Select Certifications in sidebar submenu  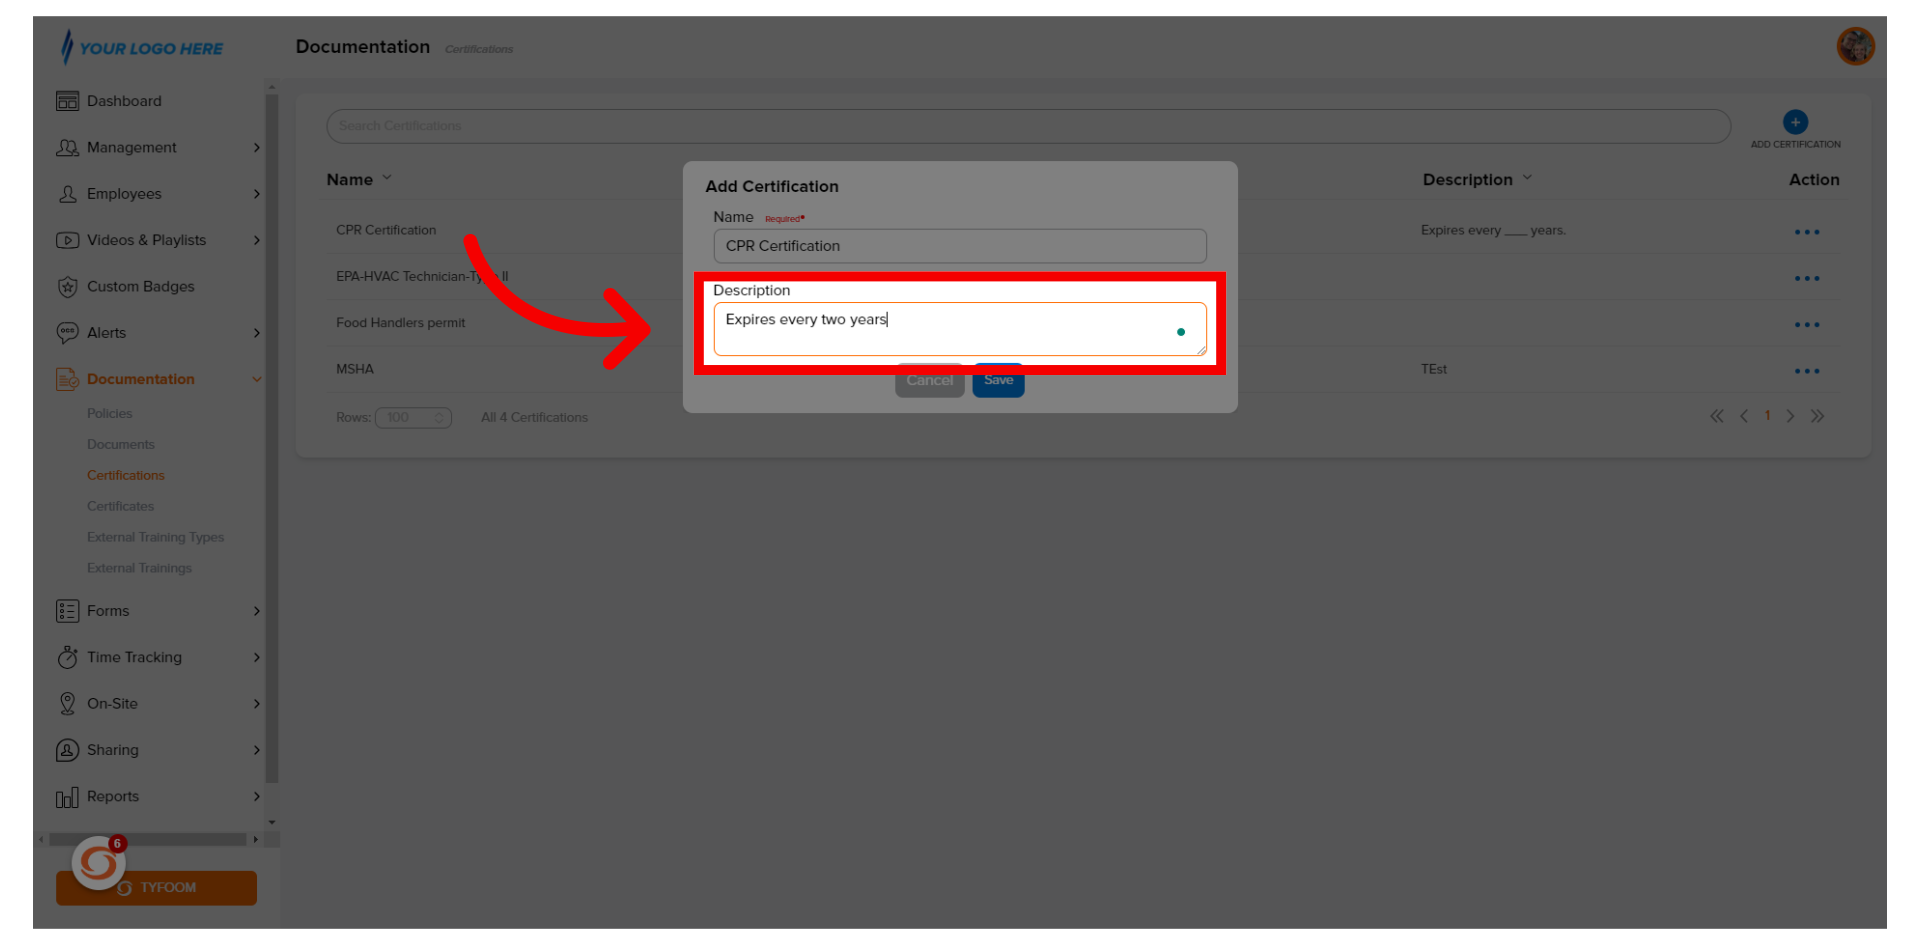pos(125,476)
